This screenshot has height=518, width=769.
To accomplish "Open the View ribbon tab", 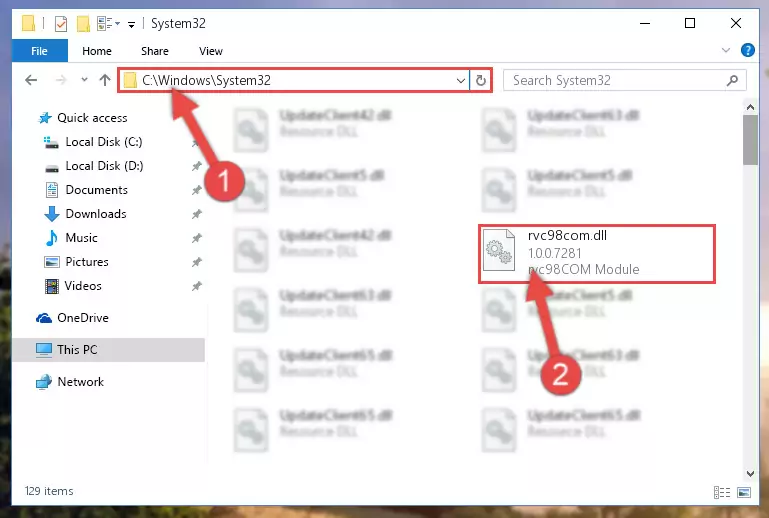I will (x=210, y=51).
